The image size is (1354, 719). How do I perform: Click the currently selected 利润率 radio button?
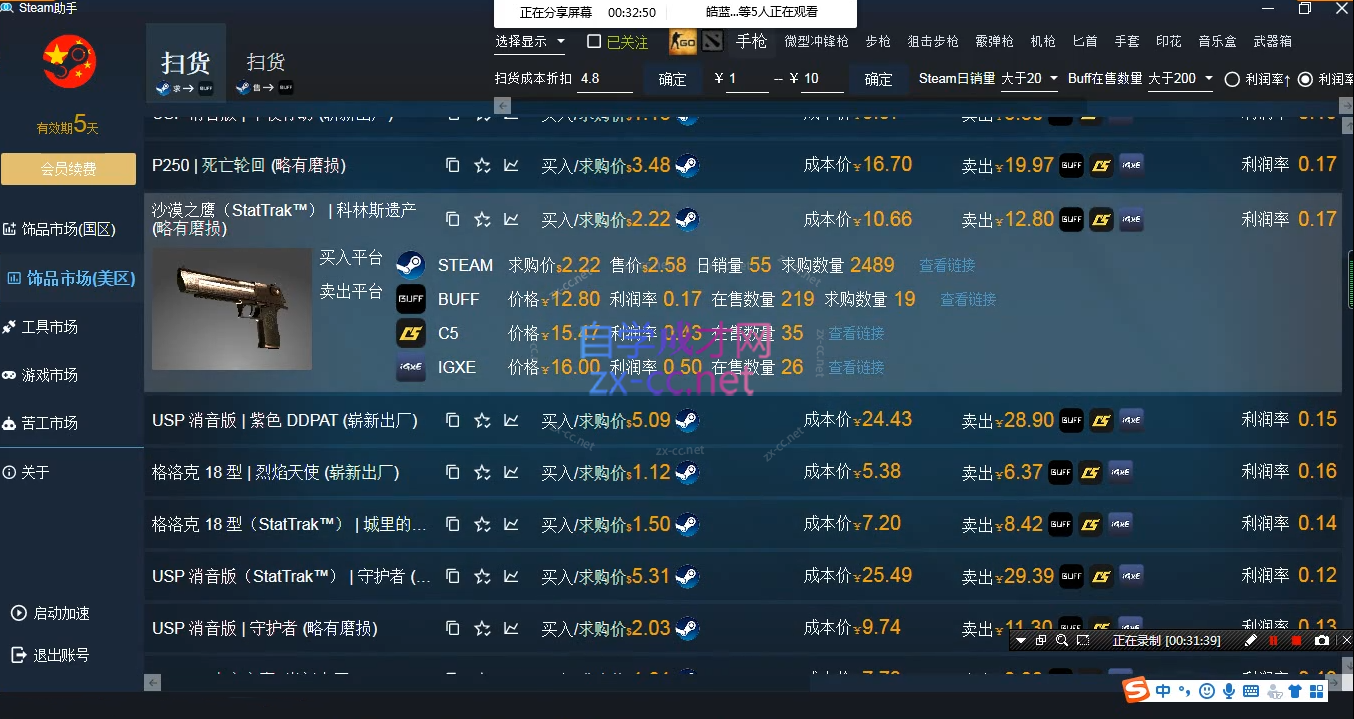pos(1305,79)
